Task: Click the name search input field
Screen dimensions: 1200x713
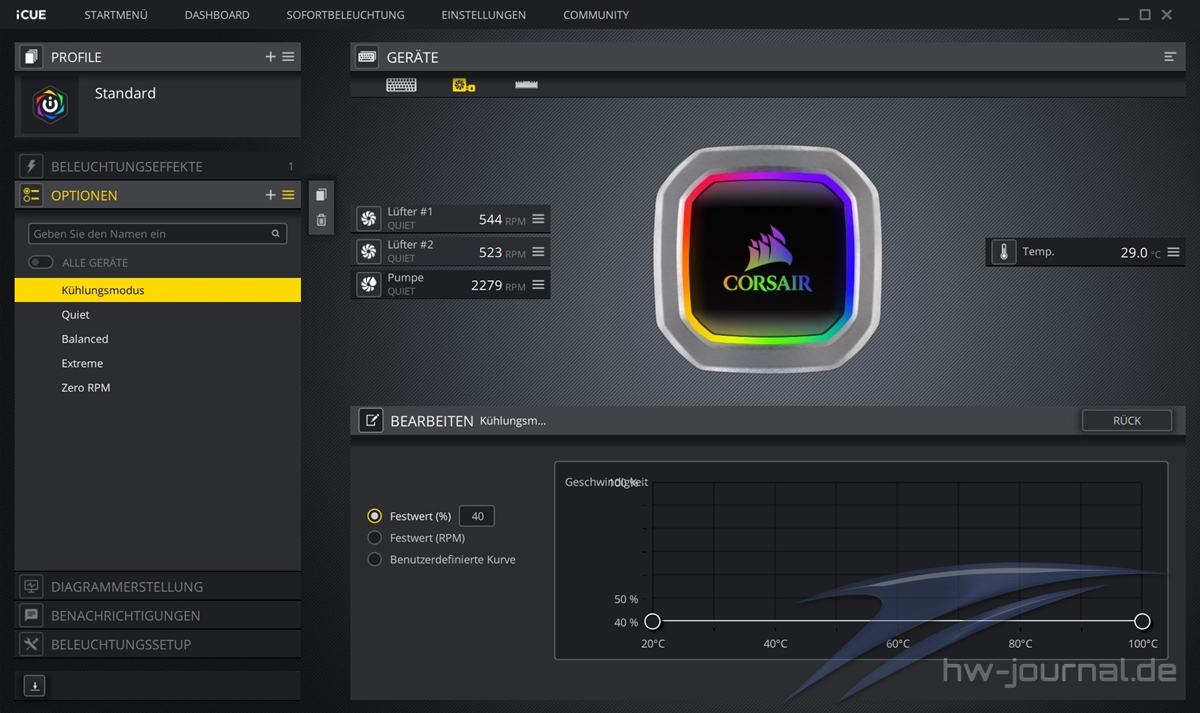Action: coord(157,234)
